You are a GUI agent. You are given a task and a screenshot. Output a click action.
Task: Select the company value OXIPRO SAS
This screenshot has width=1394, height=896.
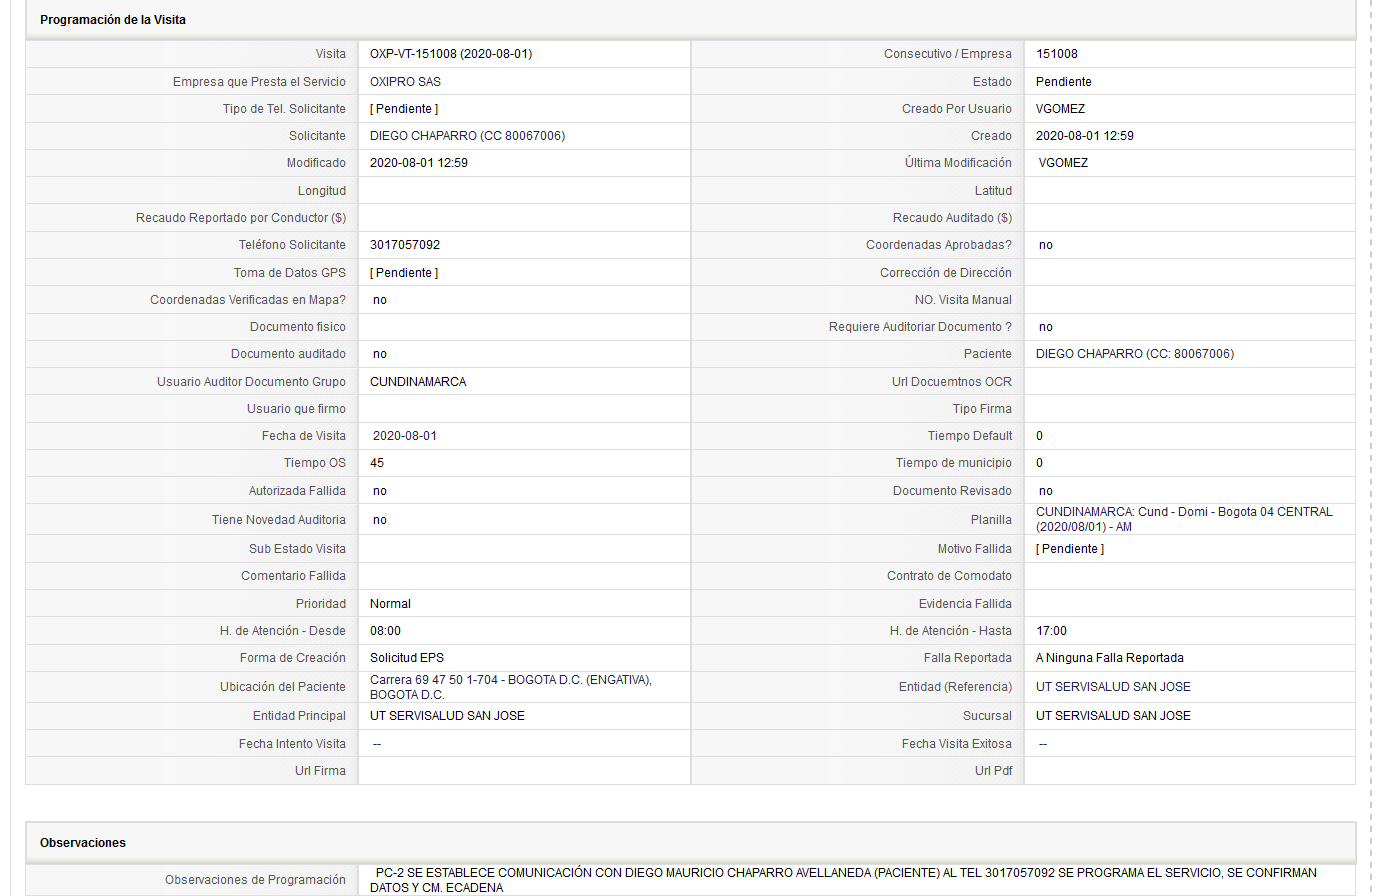click(x=405, y=82)
